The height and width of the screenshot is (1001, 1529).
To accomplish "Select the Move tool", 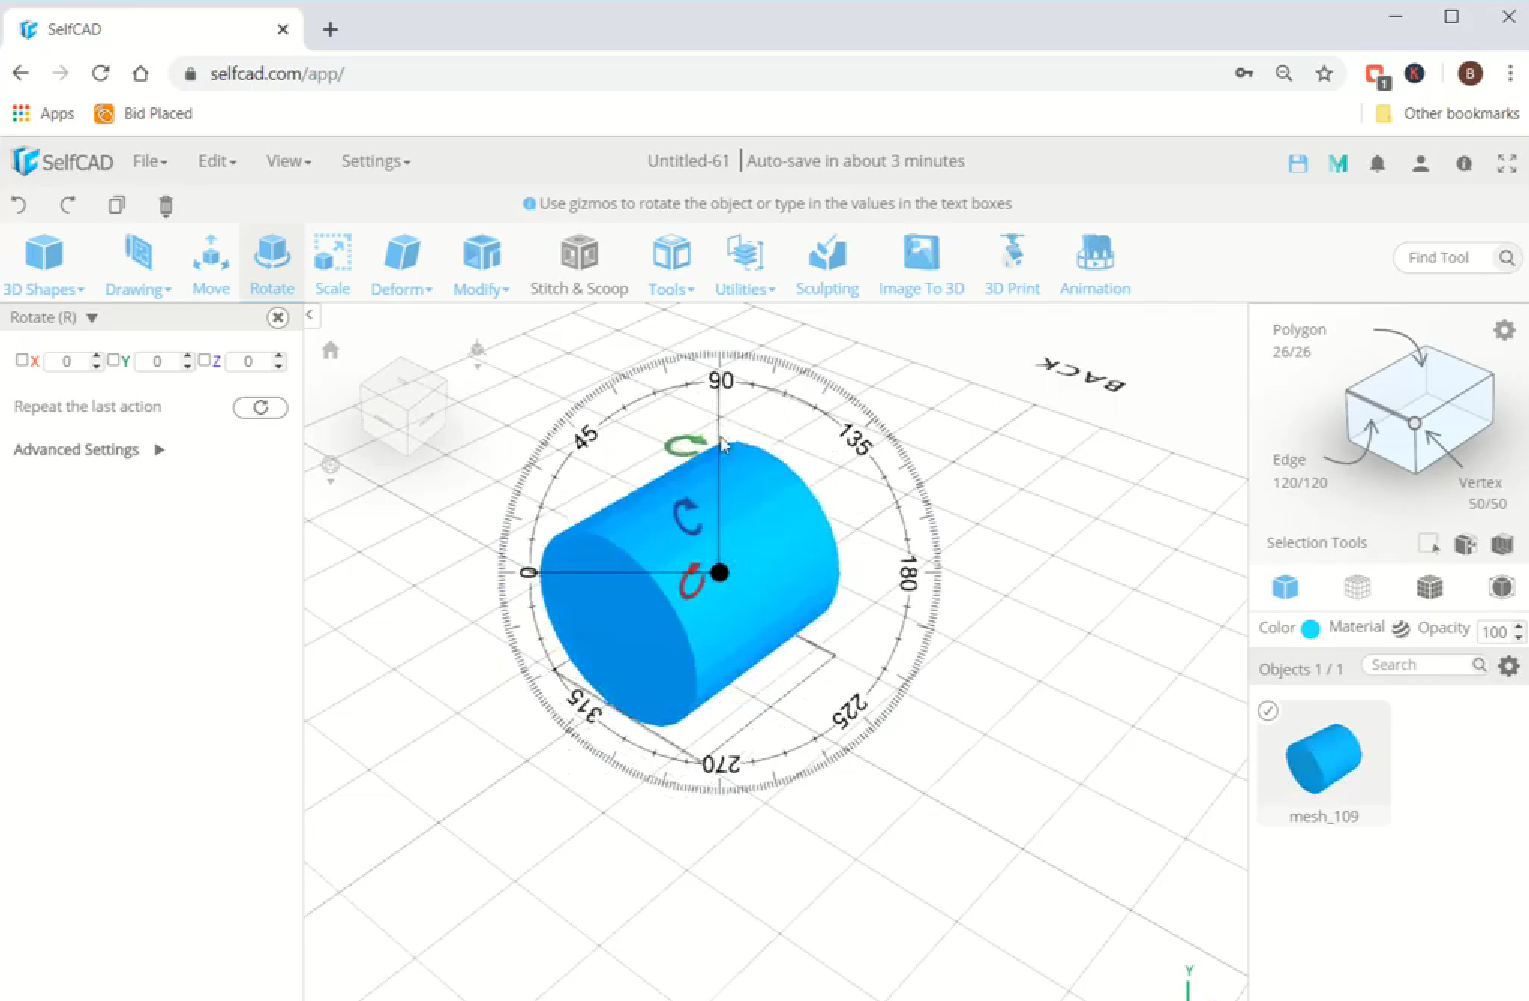I will coord(211,264).
